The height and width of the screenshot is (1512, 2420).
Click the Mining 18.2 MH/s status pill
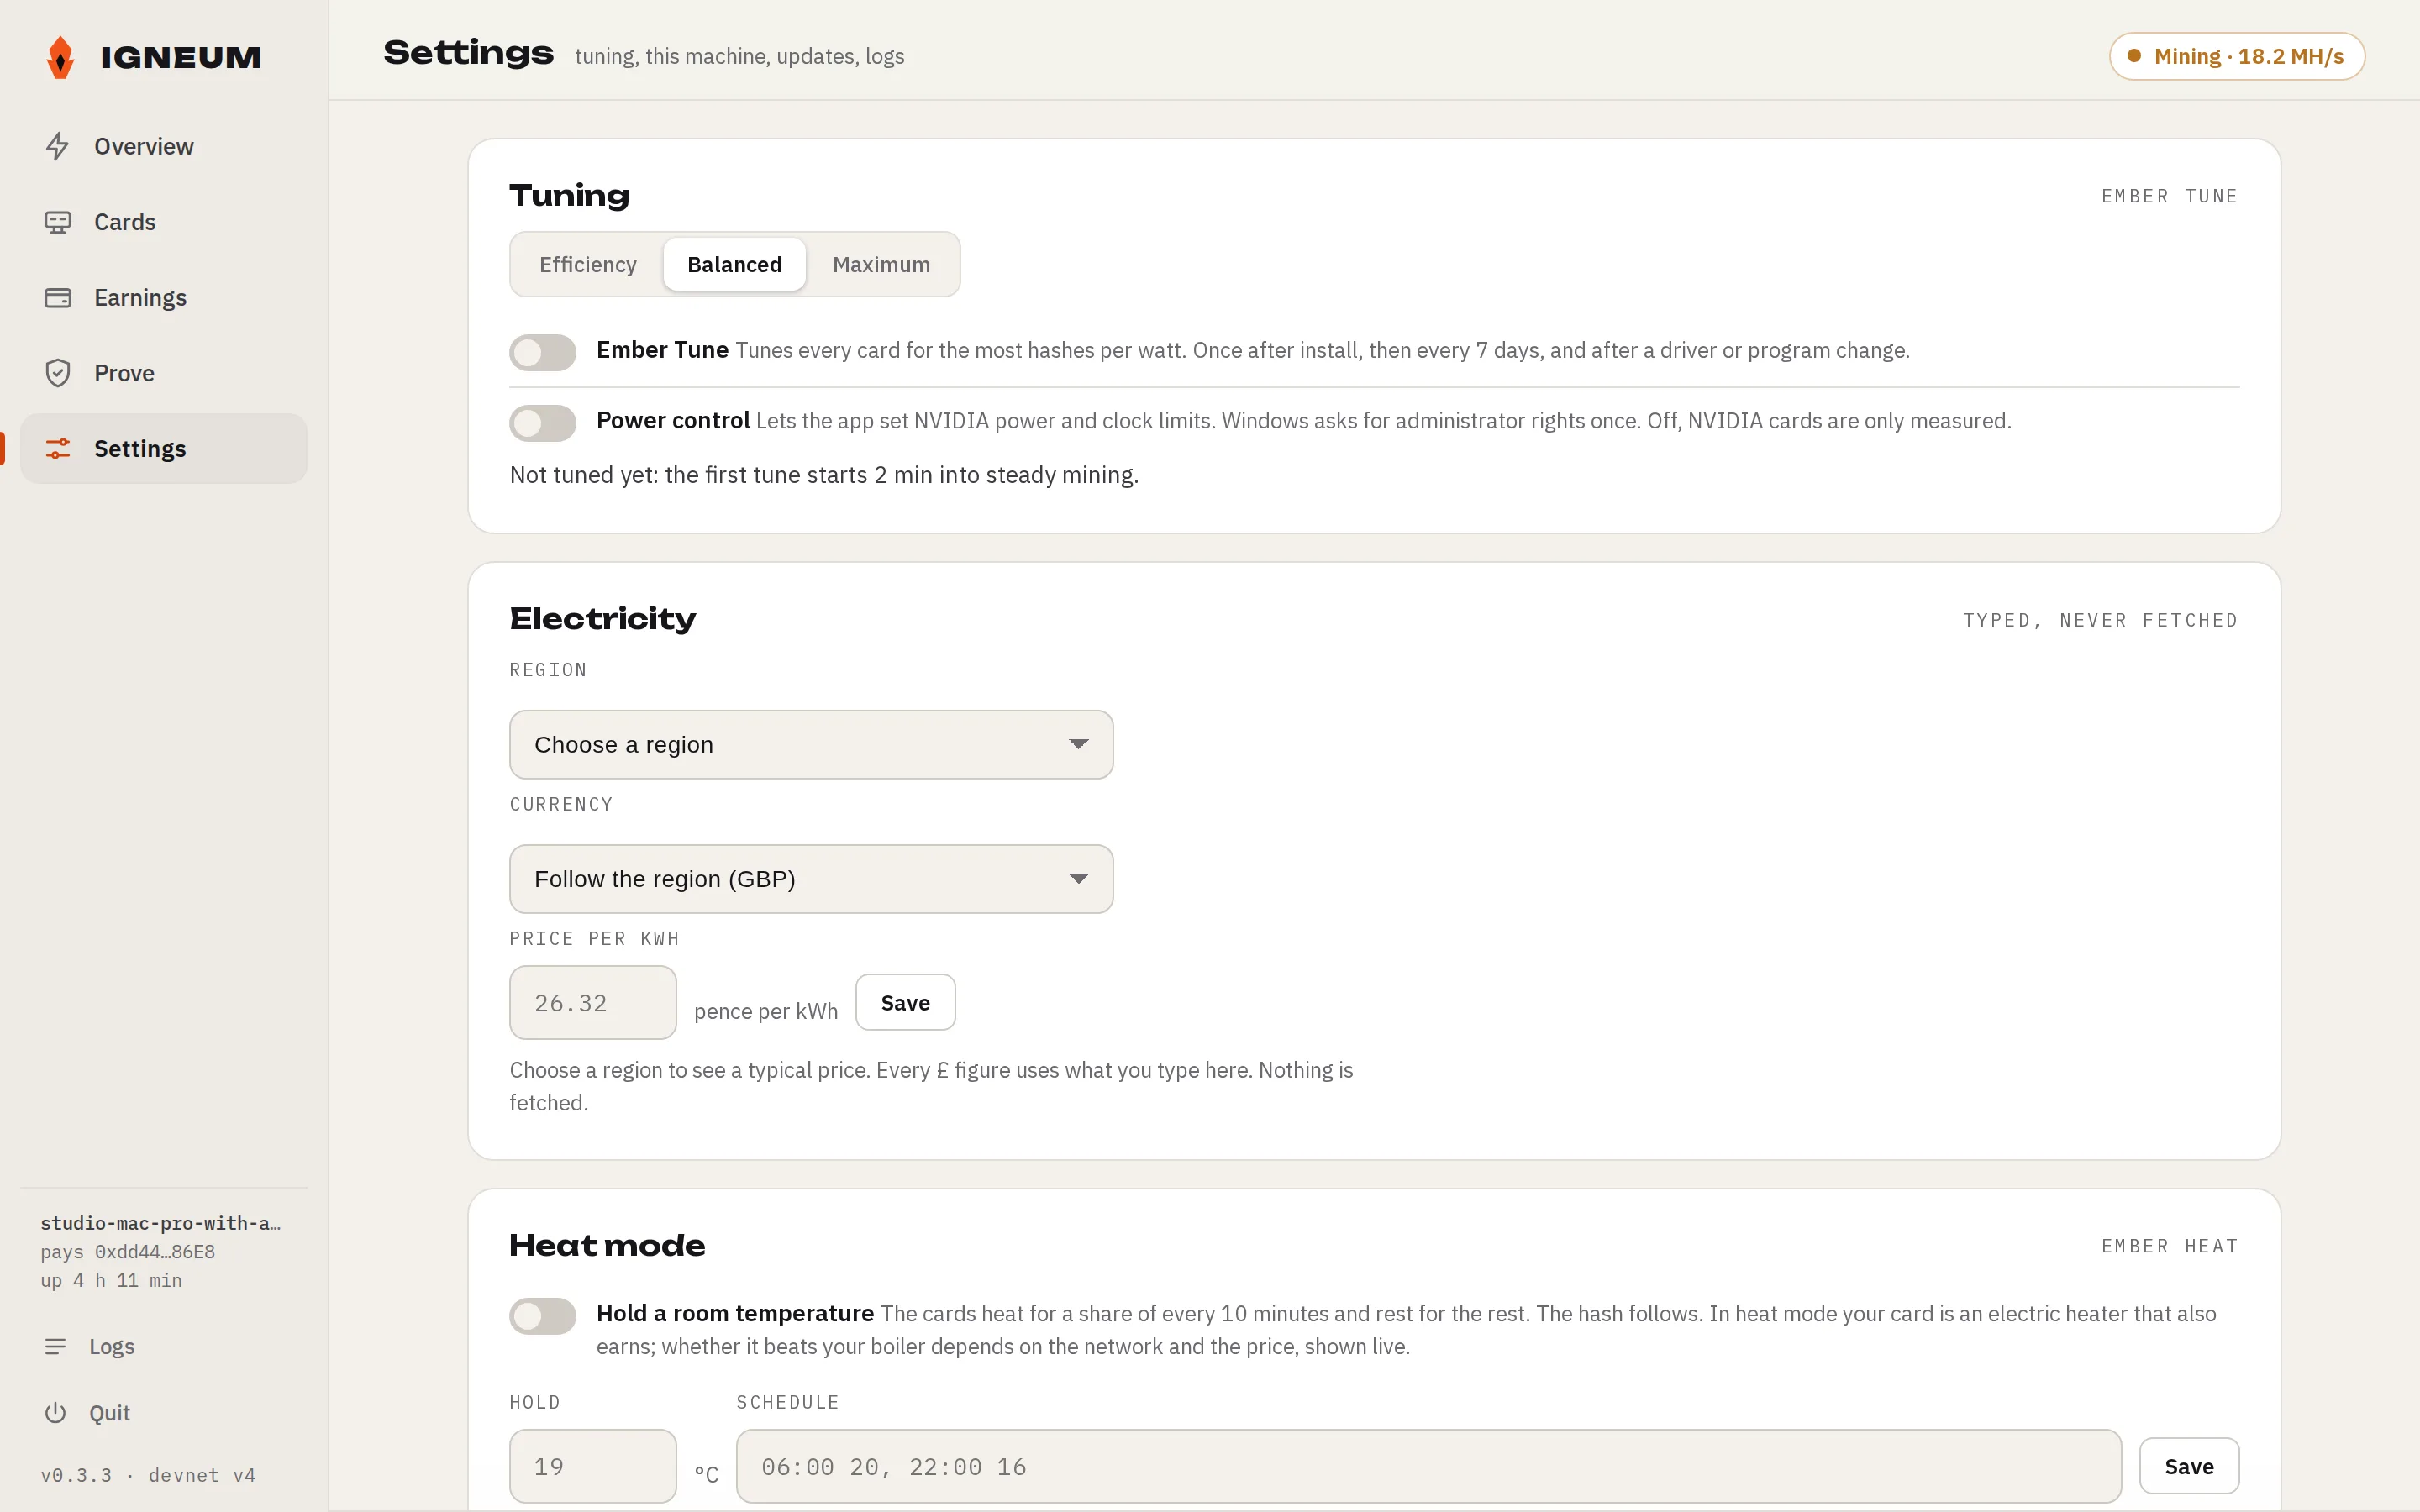tap(2237, 56)
